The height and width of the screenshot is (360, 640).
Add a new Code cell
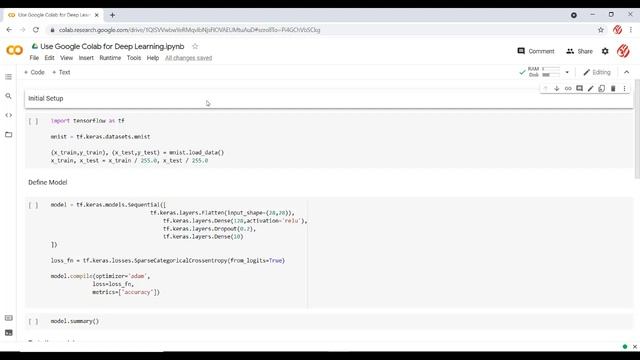point(34,72)
